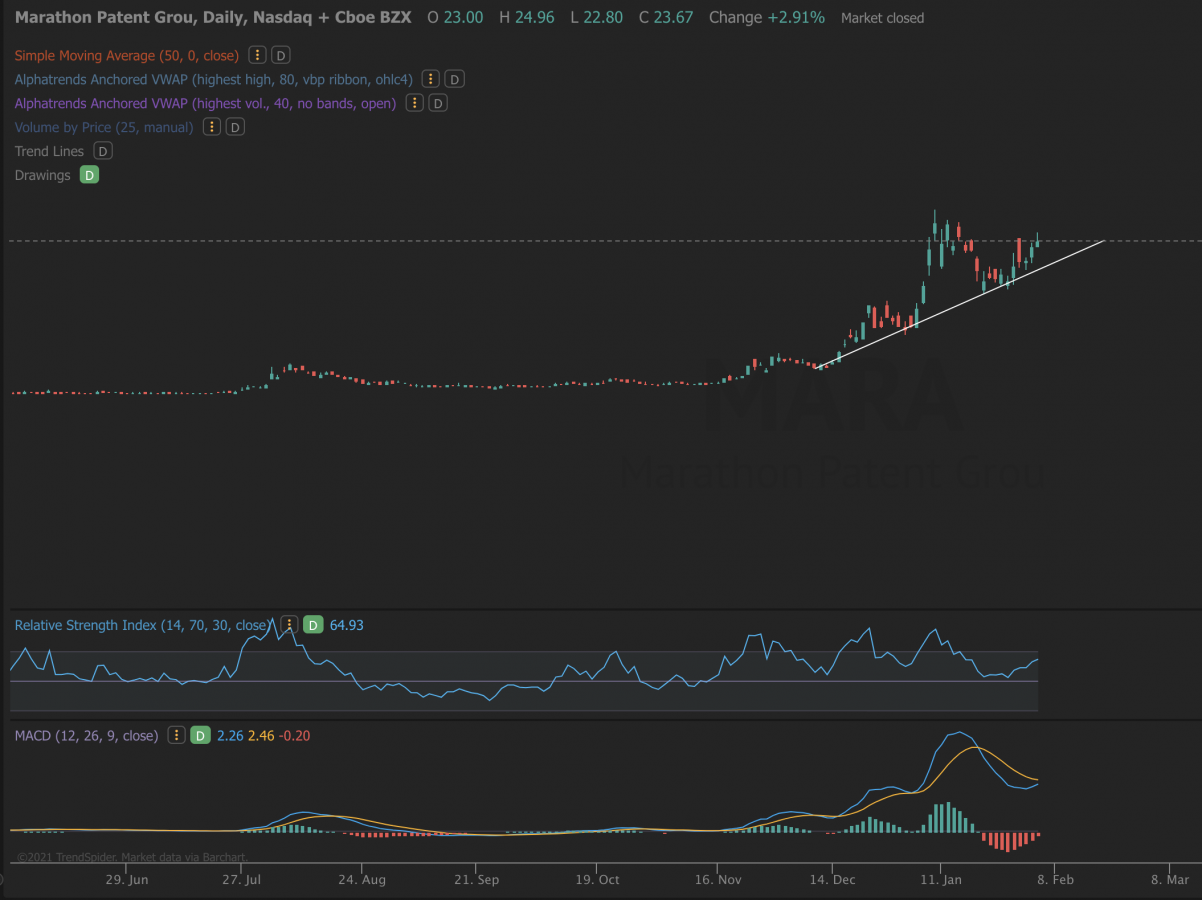The image size is (1202, 900).
Task: Click MACD histogram value -0.20
Action: click(x=294, y=735)
